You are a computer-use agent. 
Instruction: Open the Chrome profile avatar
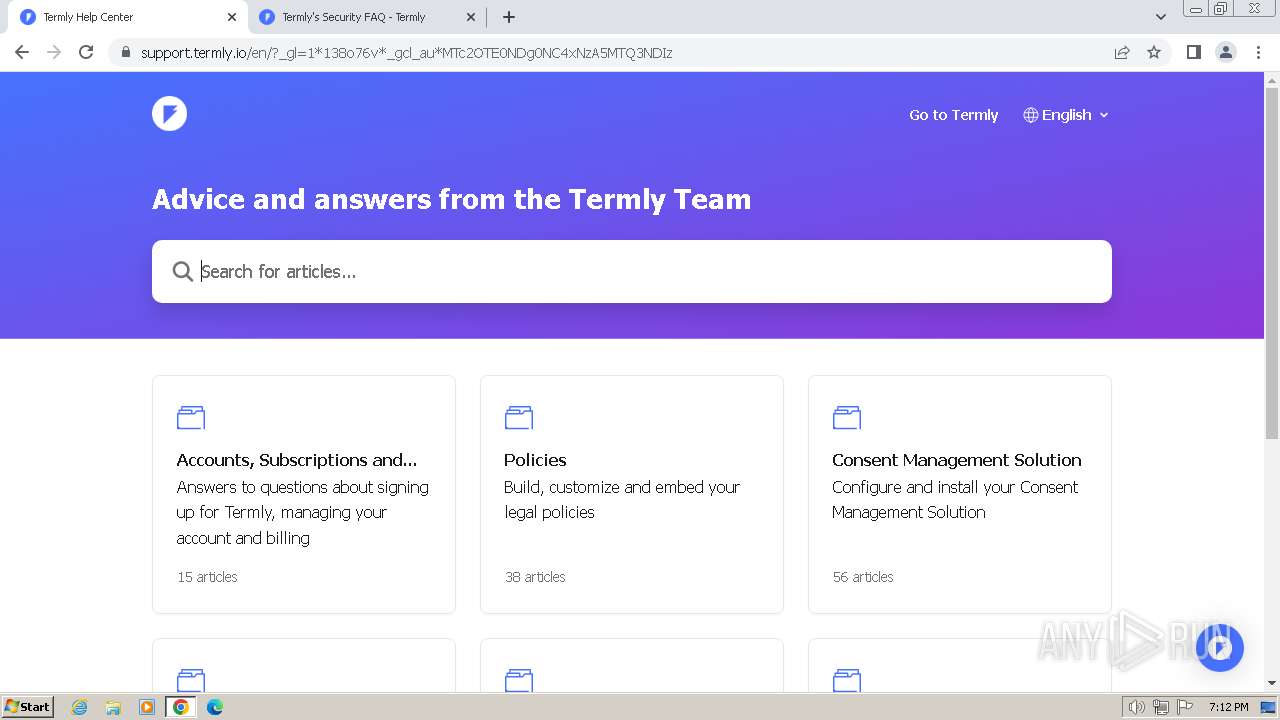tap(1225, 52)
